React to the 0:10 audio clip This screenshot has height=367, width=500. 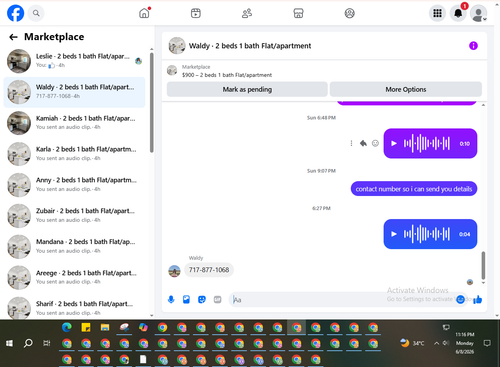point(375,143)
